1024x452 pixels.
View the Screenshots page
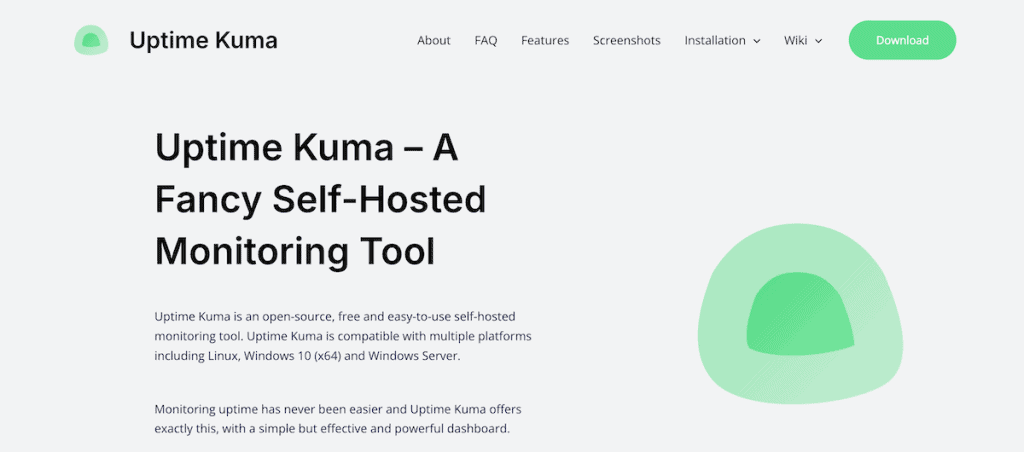pyautogui.click(x=626, y=40)
